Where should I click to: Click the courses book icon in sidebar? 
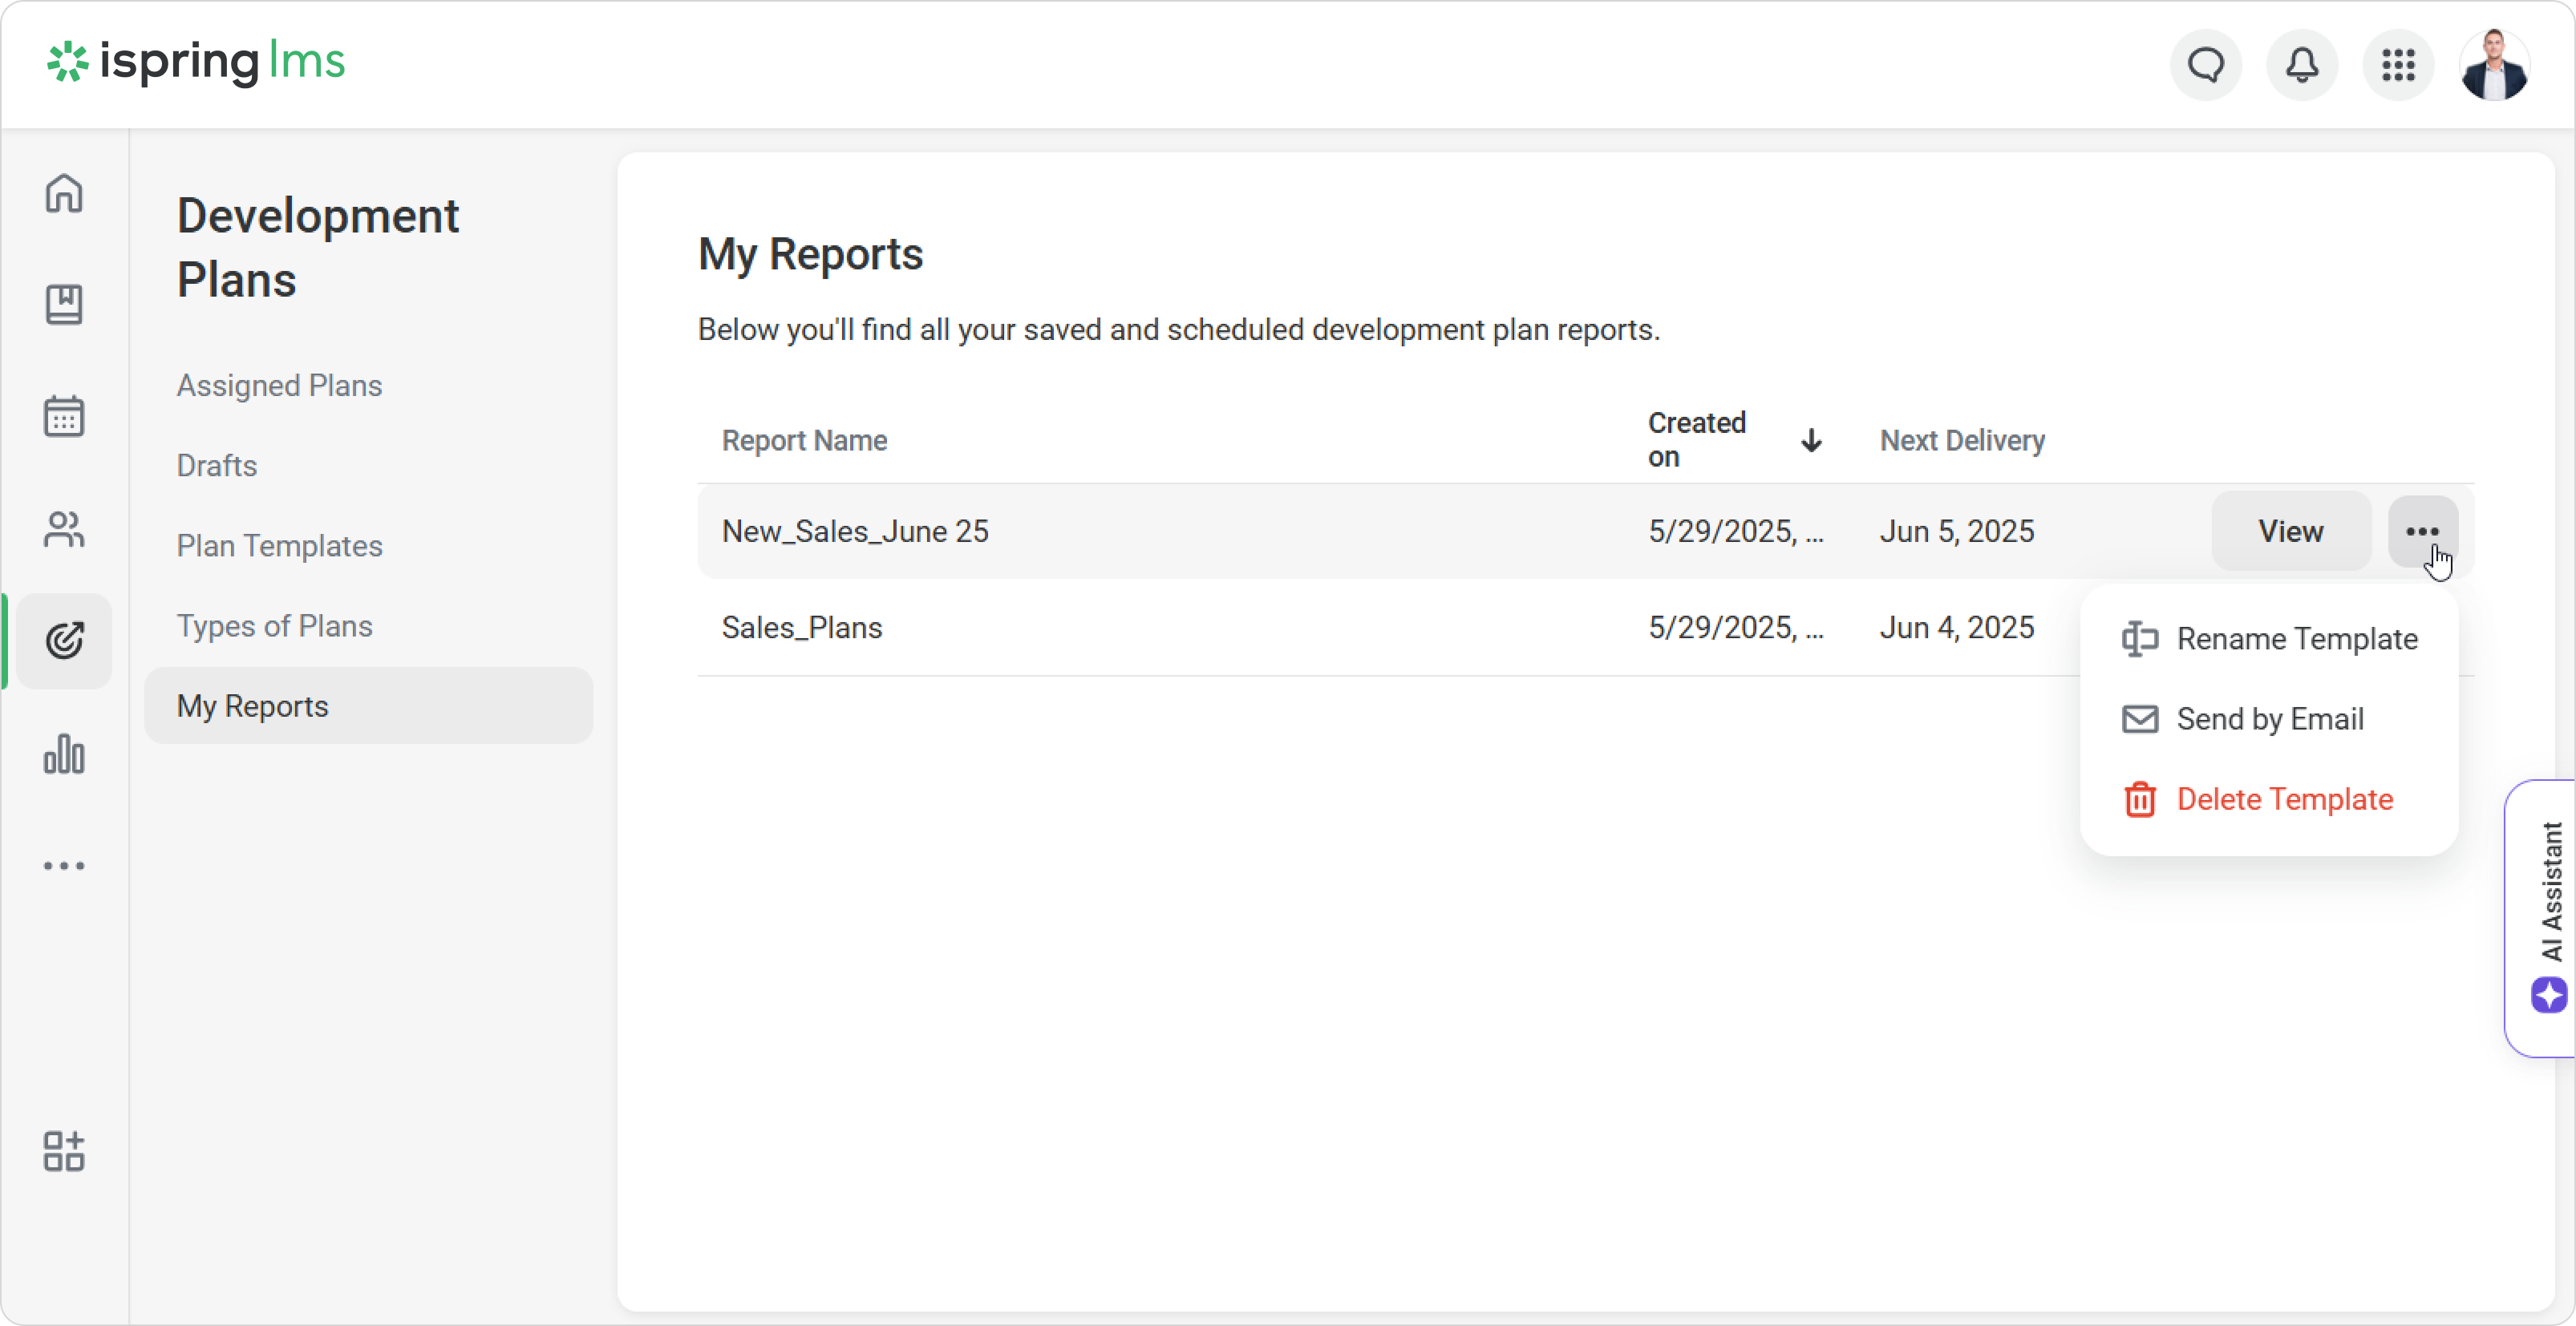64,305
